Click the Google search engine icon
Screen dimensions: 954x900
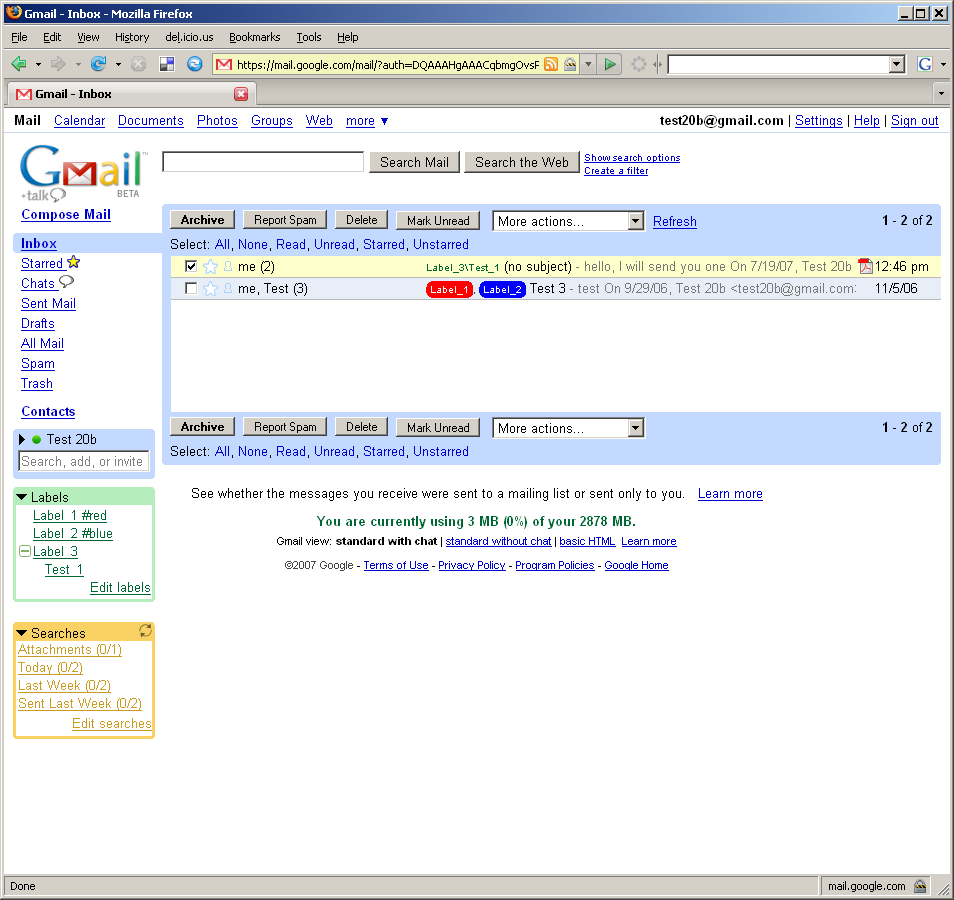[925, 64]
